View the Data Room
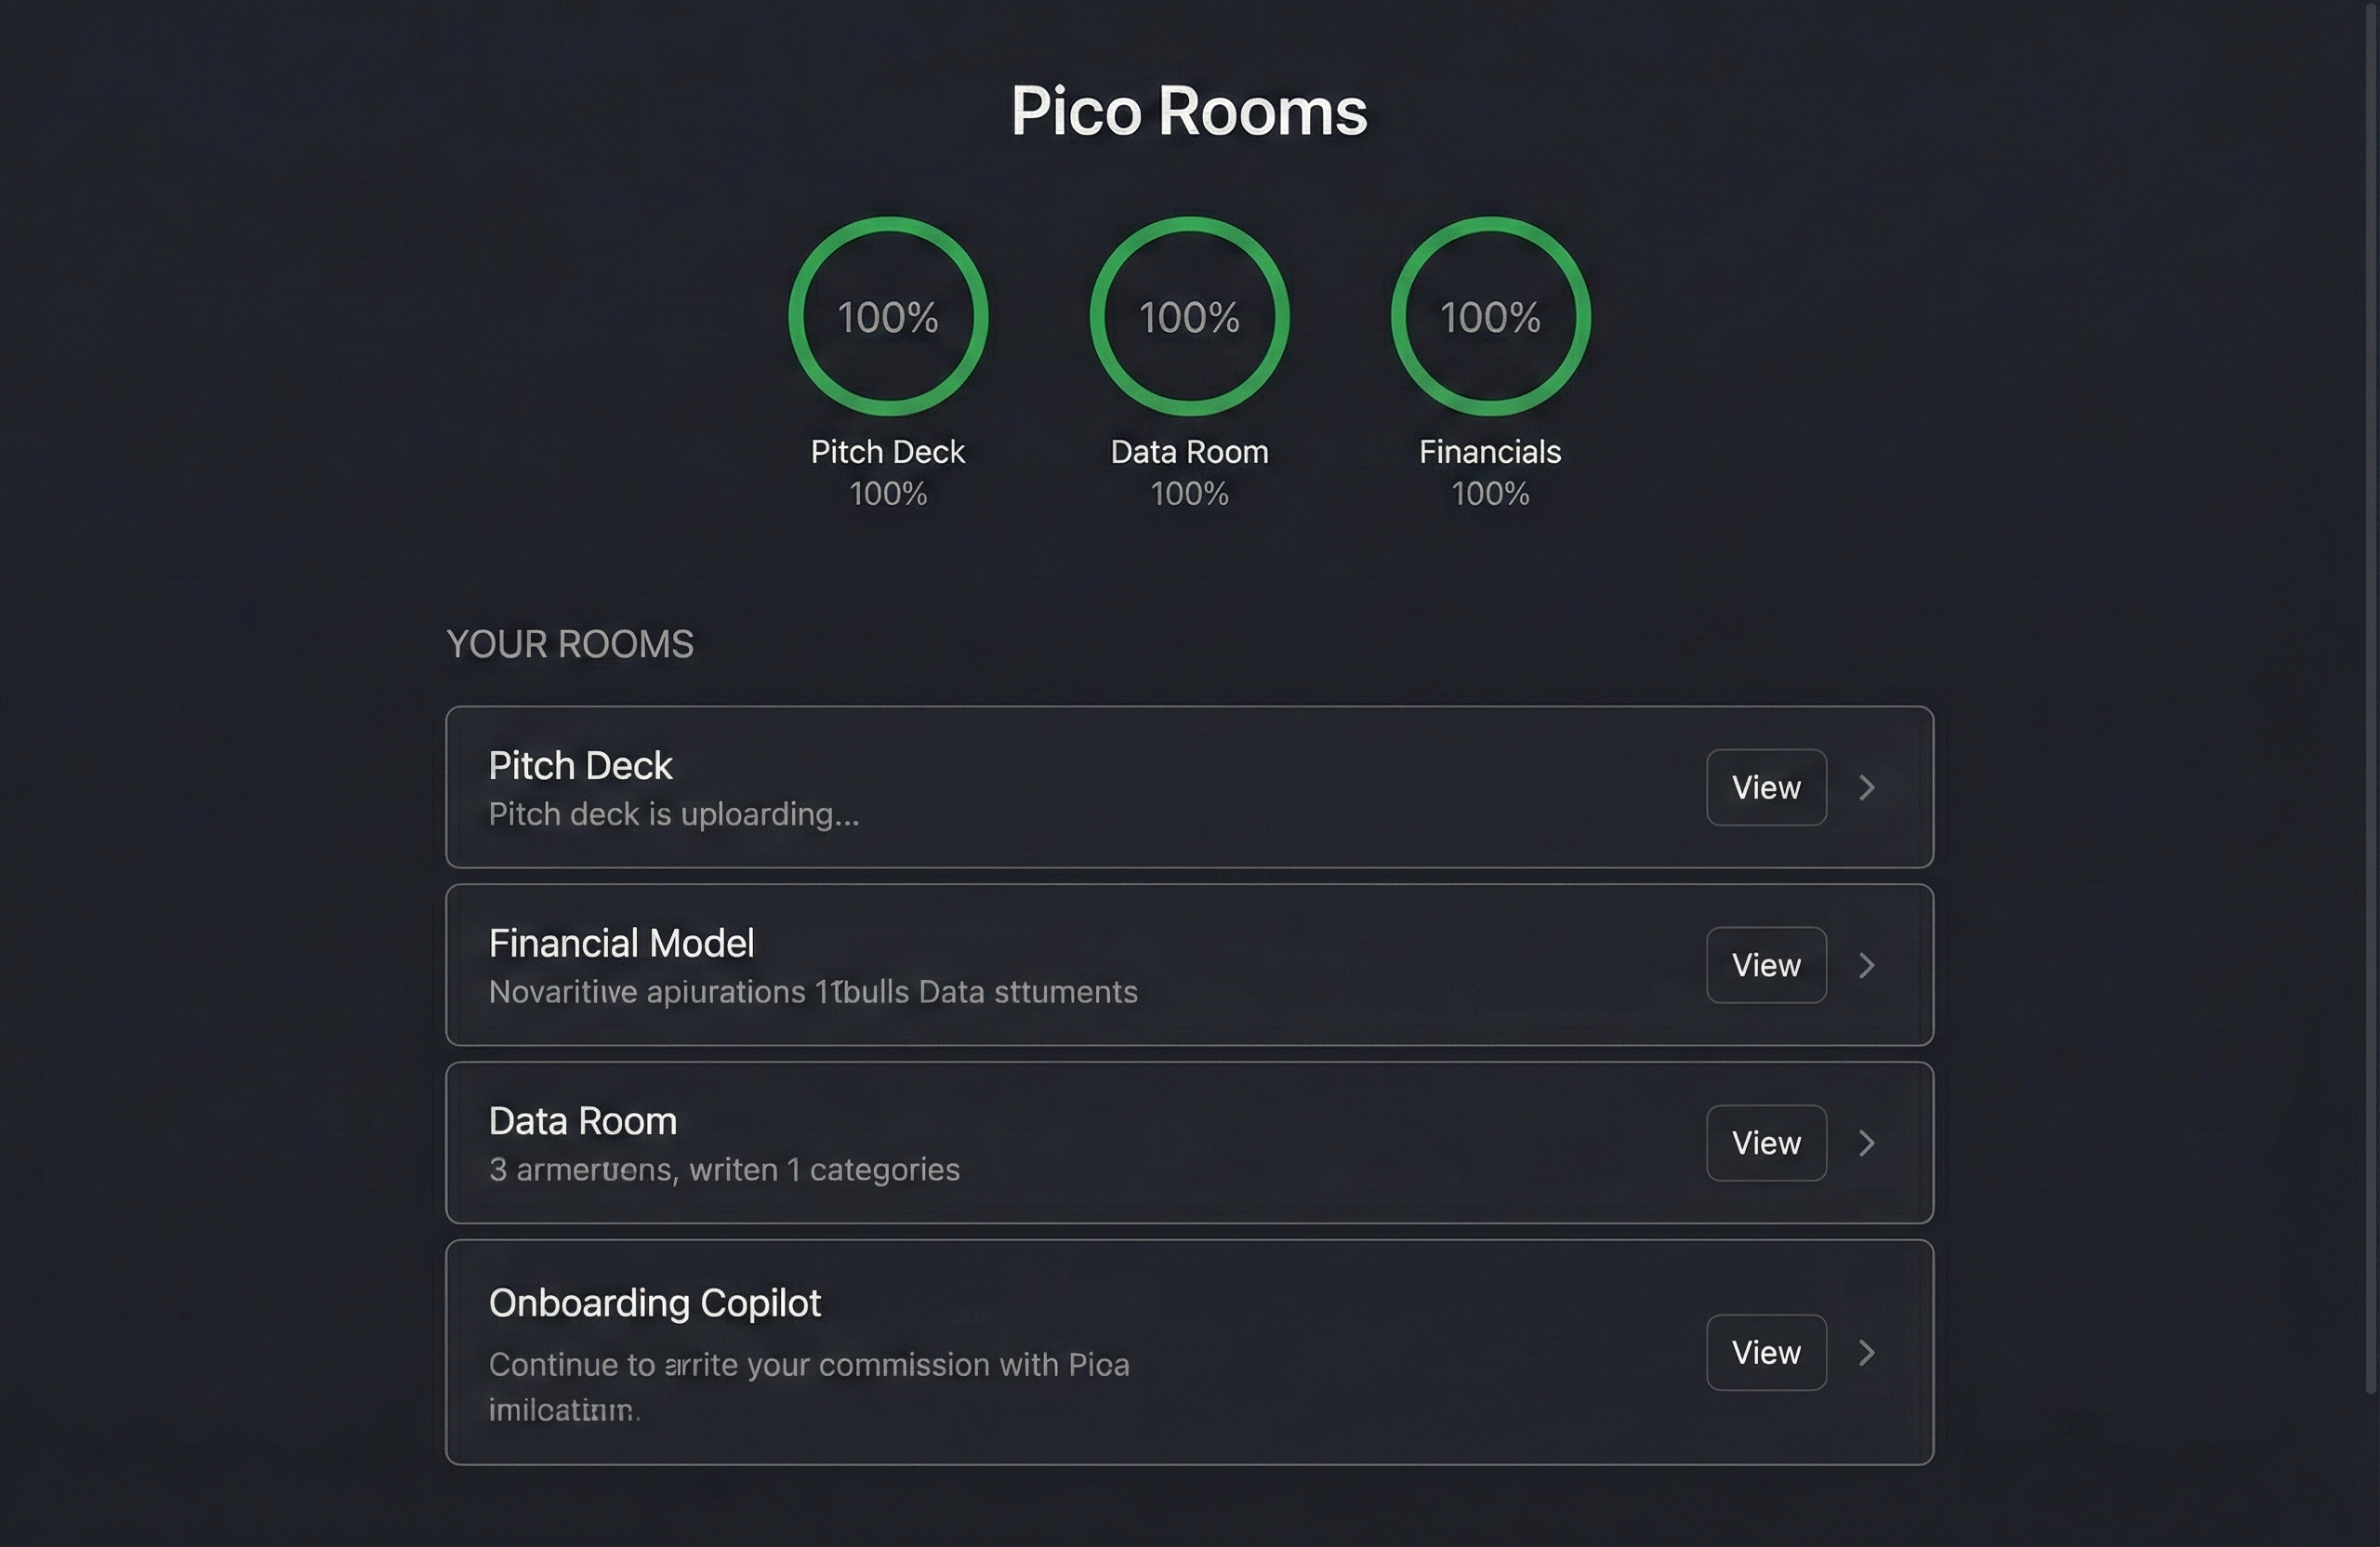This screenshot has height=1547, width=2380. pos(1765,1142)
